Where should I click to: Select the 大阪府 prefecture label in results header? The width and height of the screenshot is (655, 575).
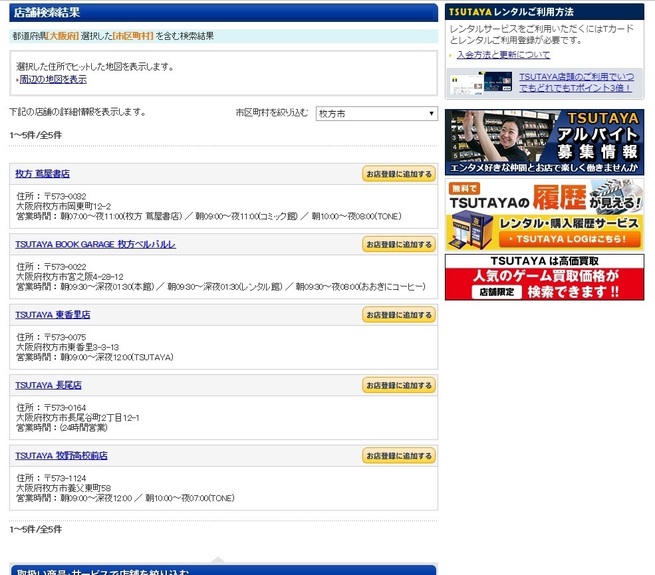tap(63, 36)
